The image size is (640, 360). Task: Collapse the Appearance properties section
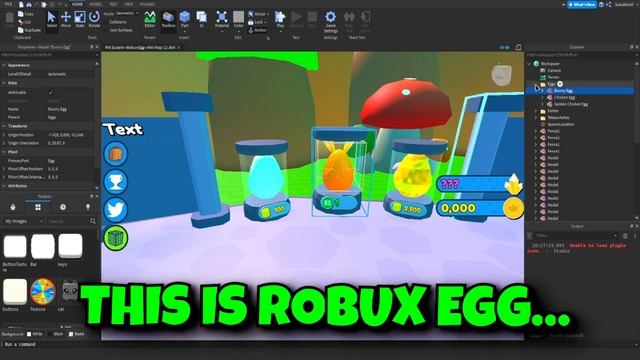pyautogui.click(x=4, y=65)
